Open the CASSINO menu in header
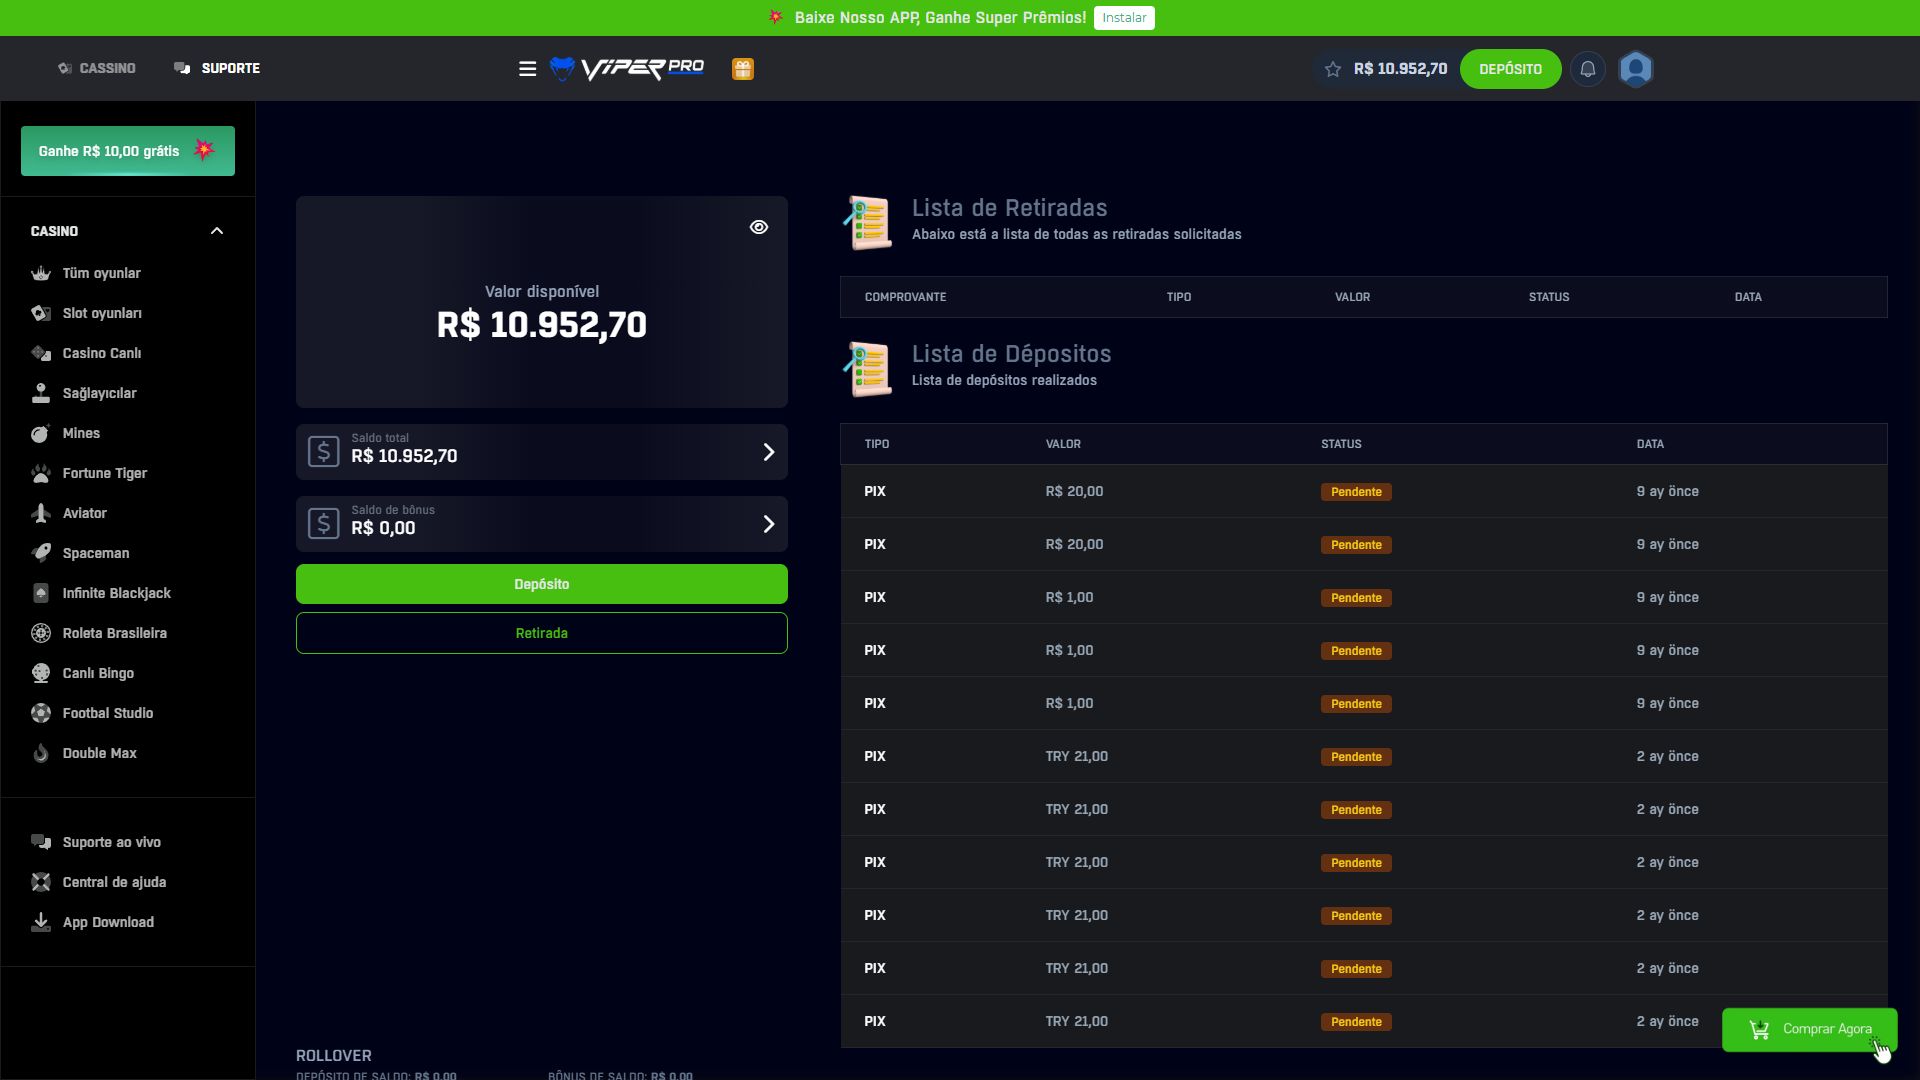The height and width of the screenshot is (1080, 1920). 97,68
